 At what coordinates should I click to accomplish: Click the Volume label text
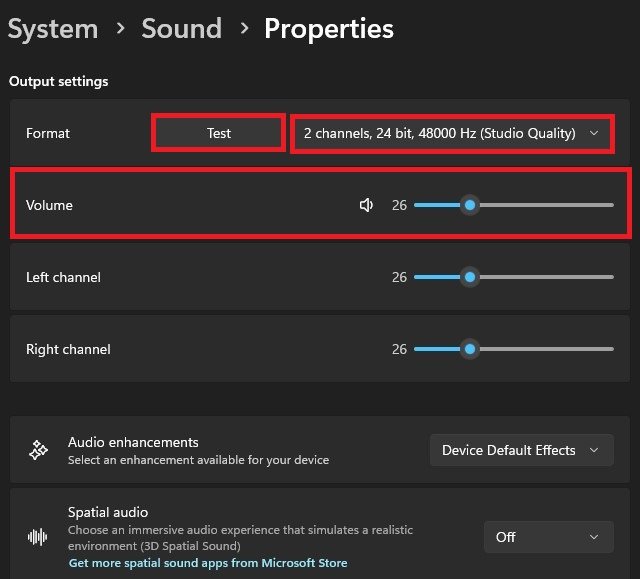pyautogui.click(x=49, y=205)
